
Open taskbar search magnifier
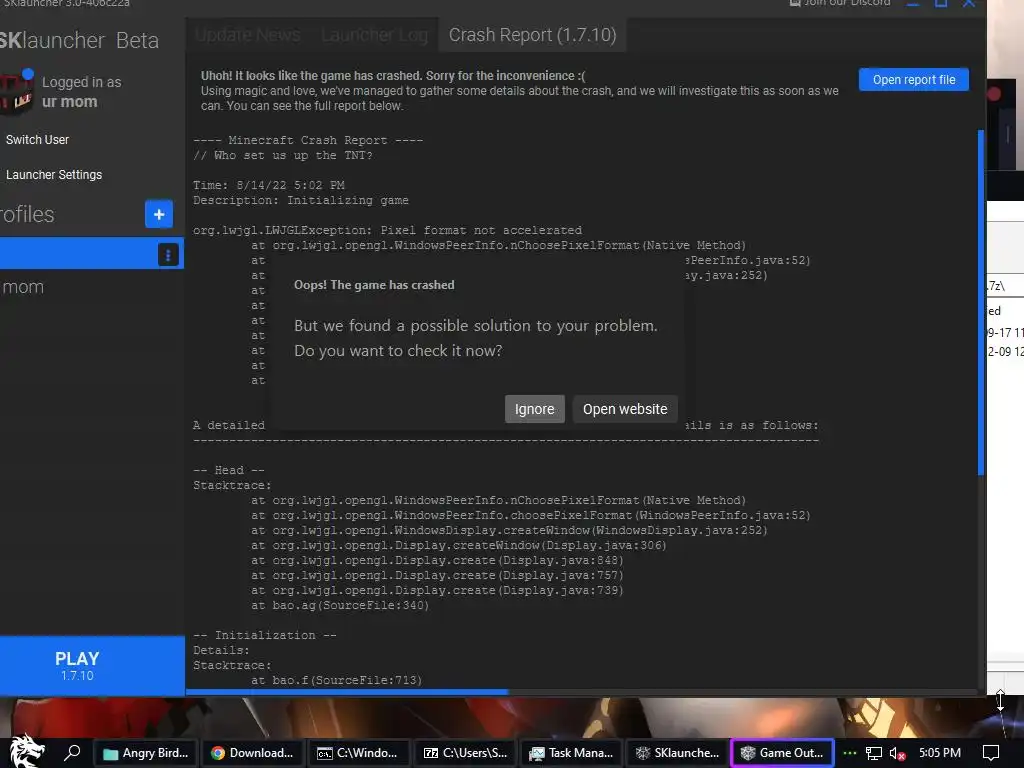[72, 753]
